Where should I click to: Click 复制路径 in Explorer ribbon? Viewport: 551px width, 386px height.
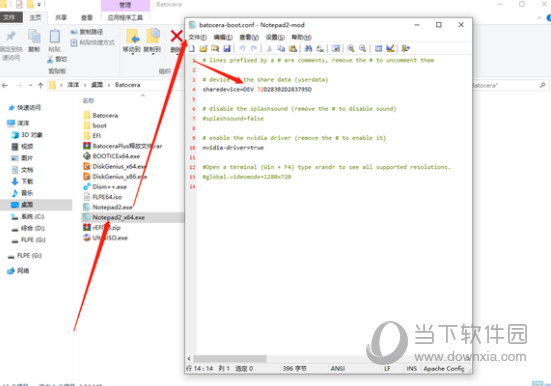coord(87,32)
